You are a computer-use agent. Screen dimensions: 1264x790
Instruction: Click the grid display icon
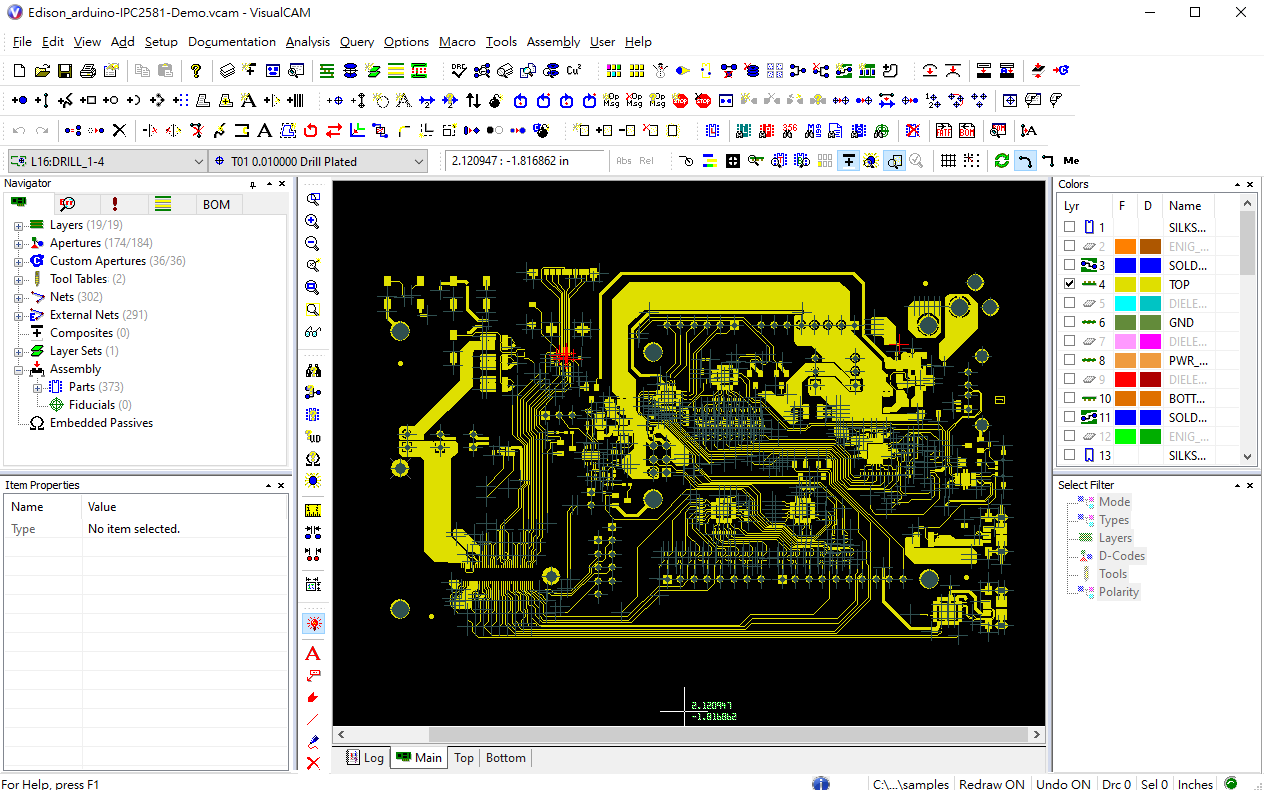click(x=948, y=161)
